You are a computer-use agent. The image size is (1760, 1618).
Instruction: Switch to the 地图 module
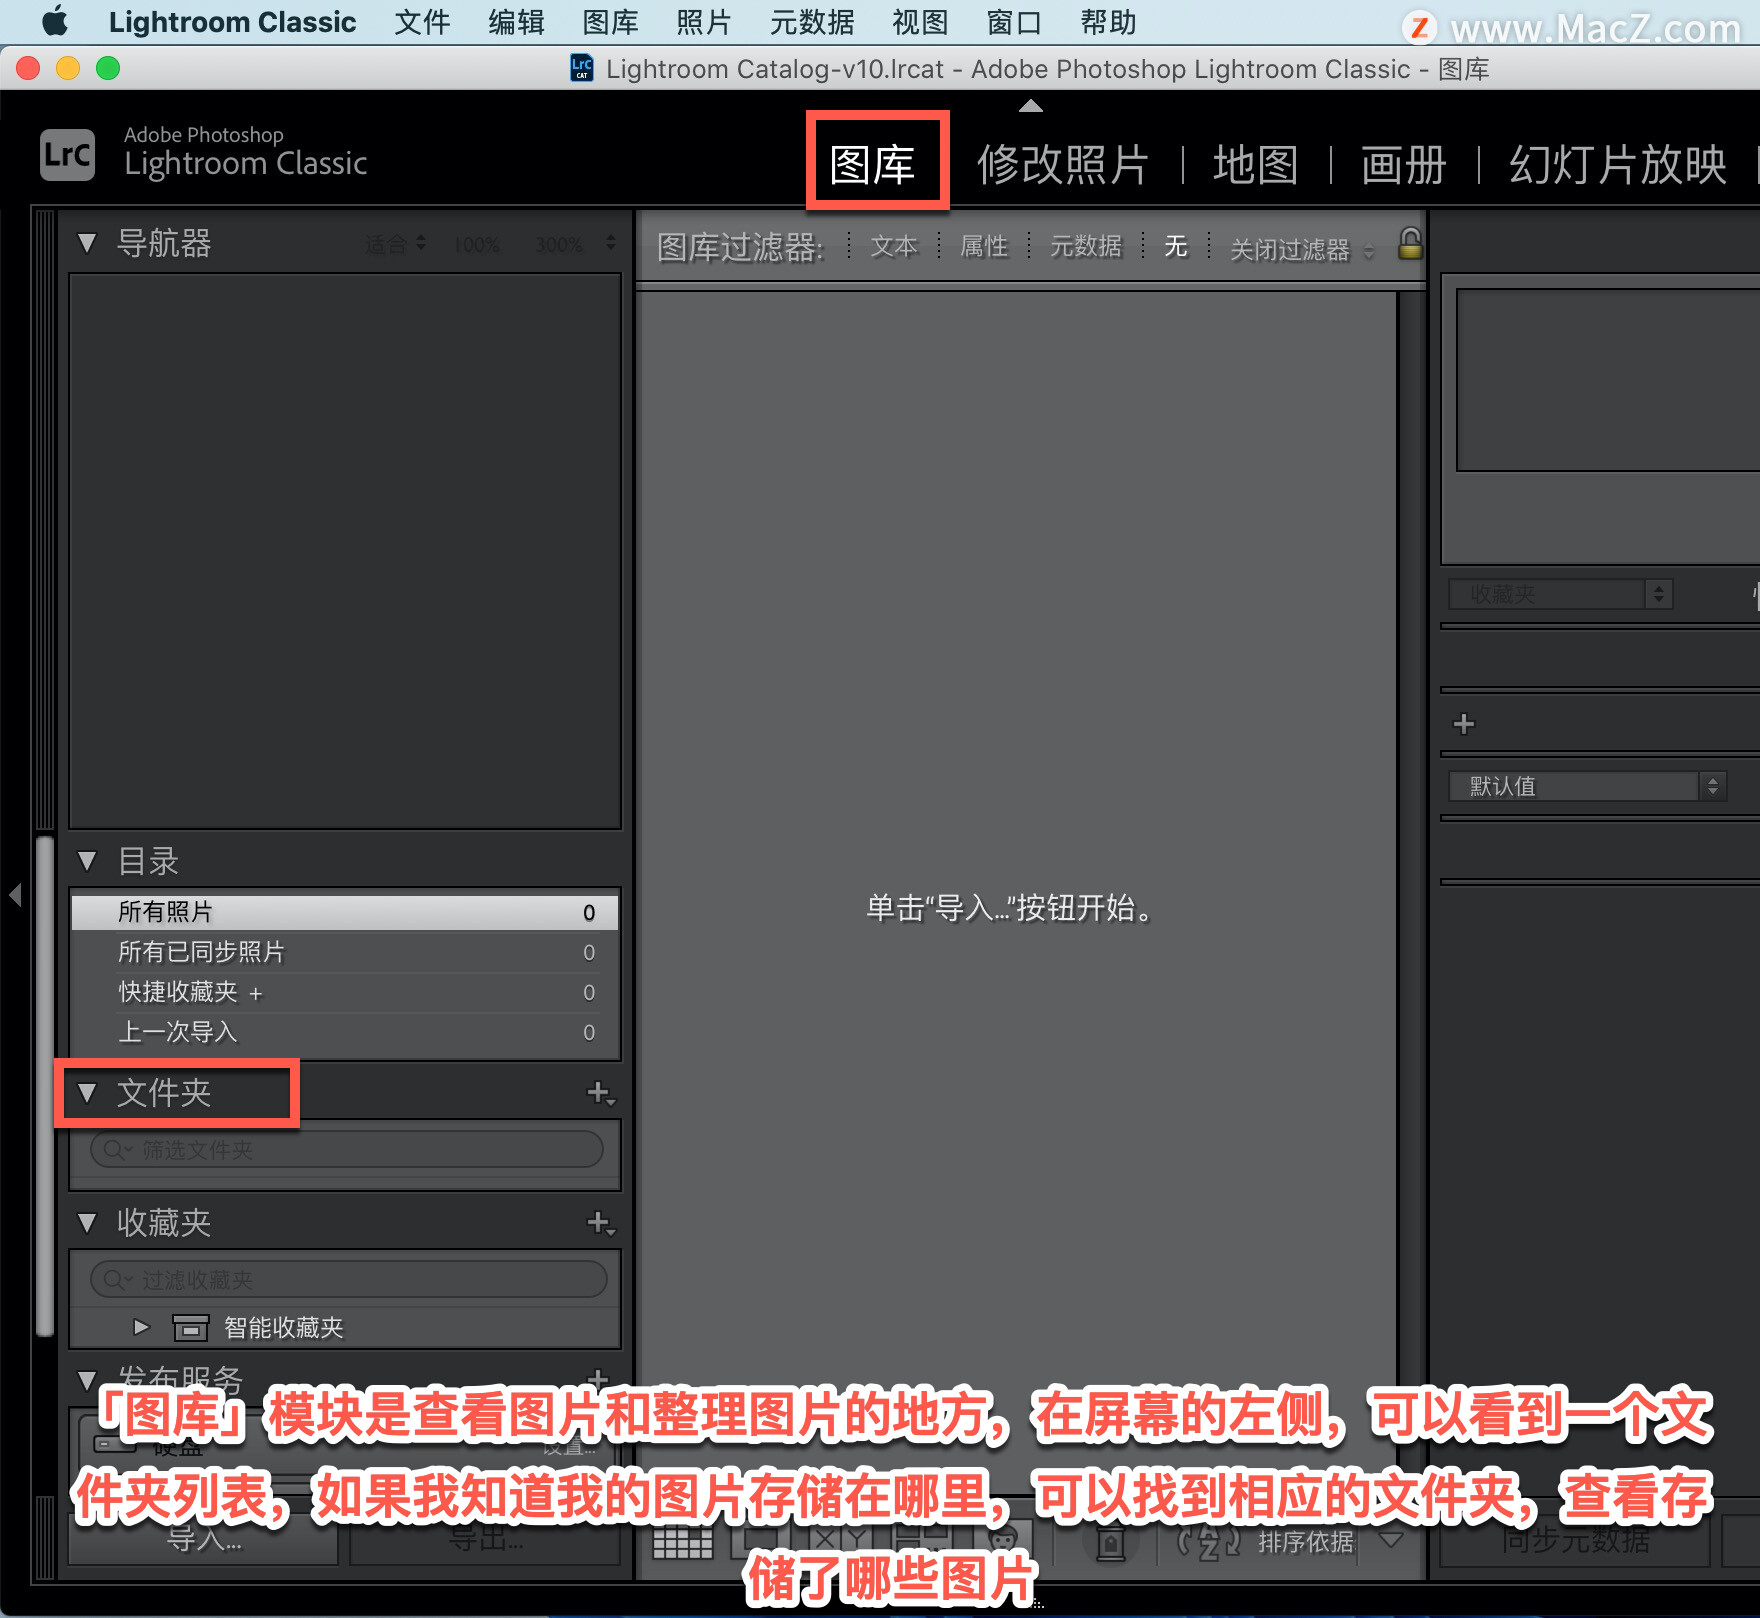[x=1255, y=164]
